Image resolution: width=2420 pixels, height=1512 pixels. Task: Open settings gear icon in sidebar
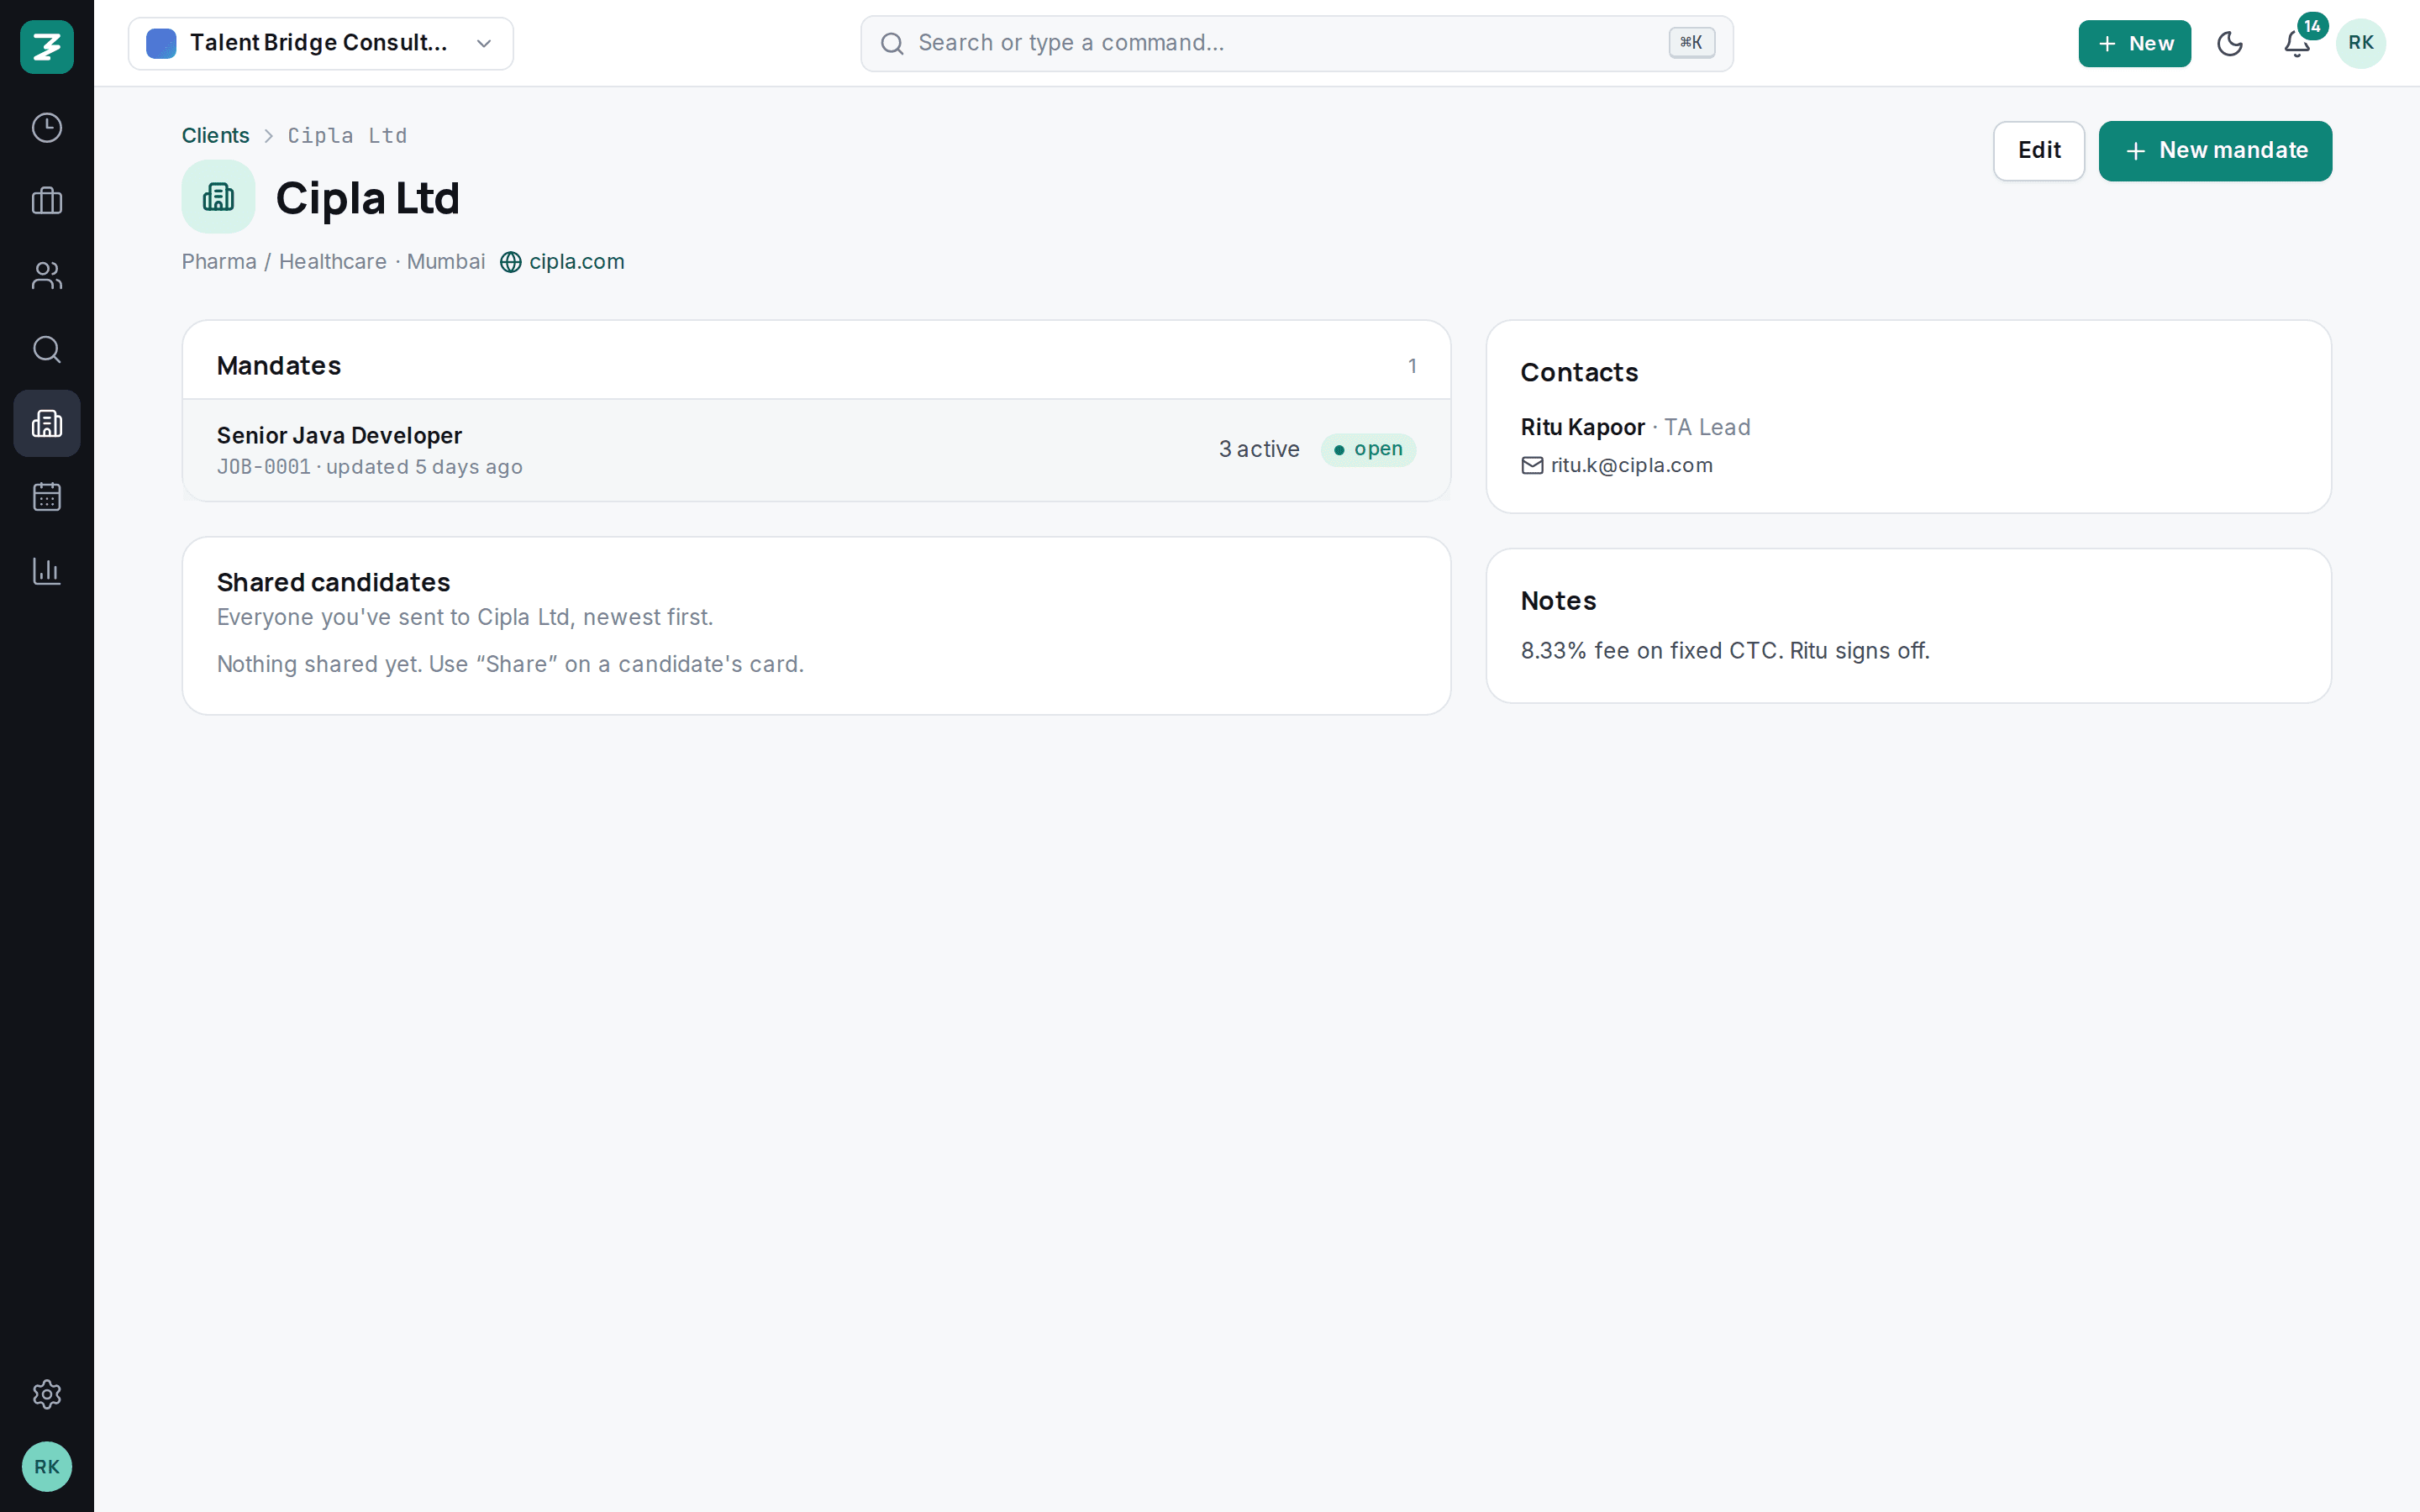[47, 1394]
